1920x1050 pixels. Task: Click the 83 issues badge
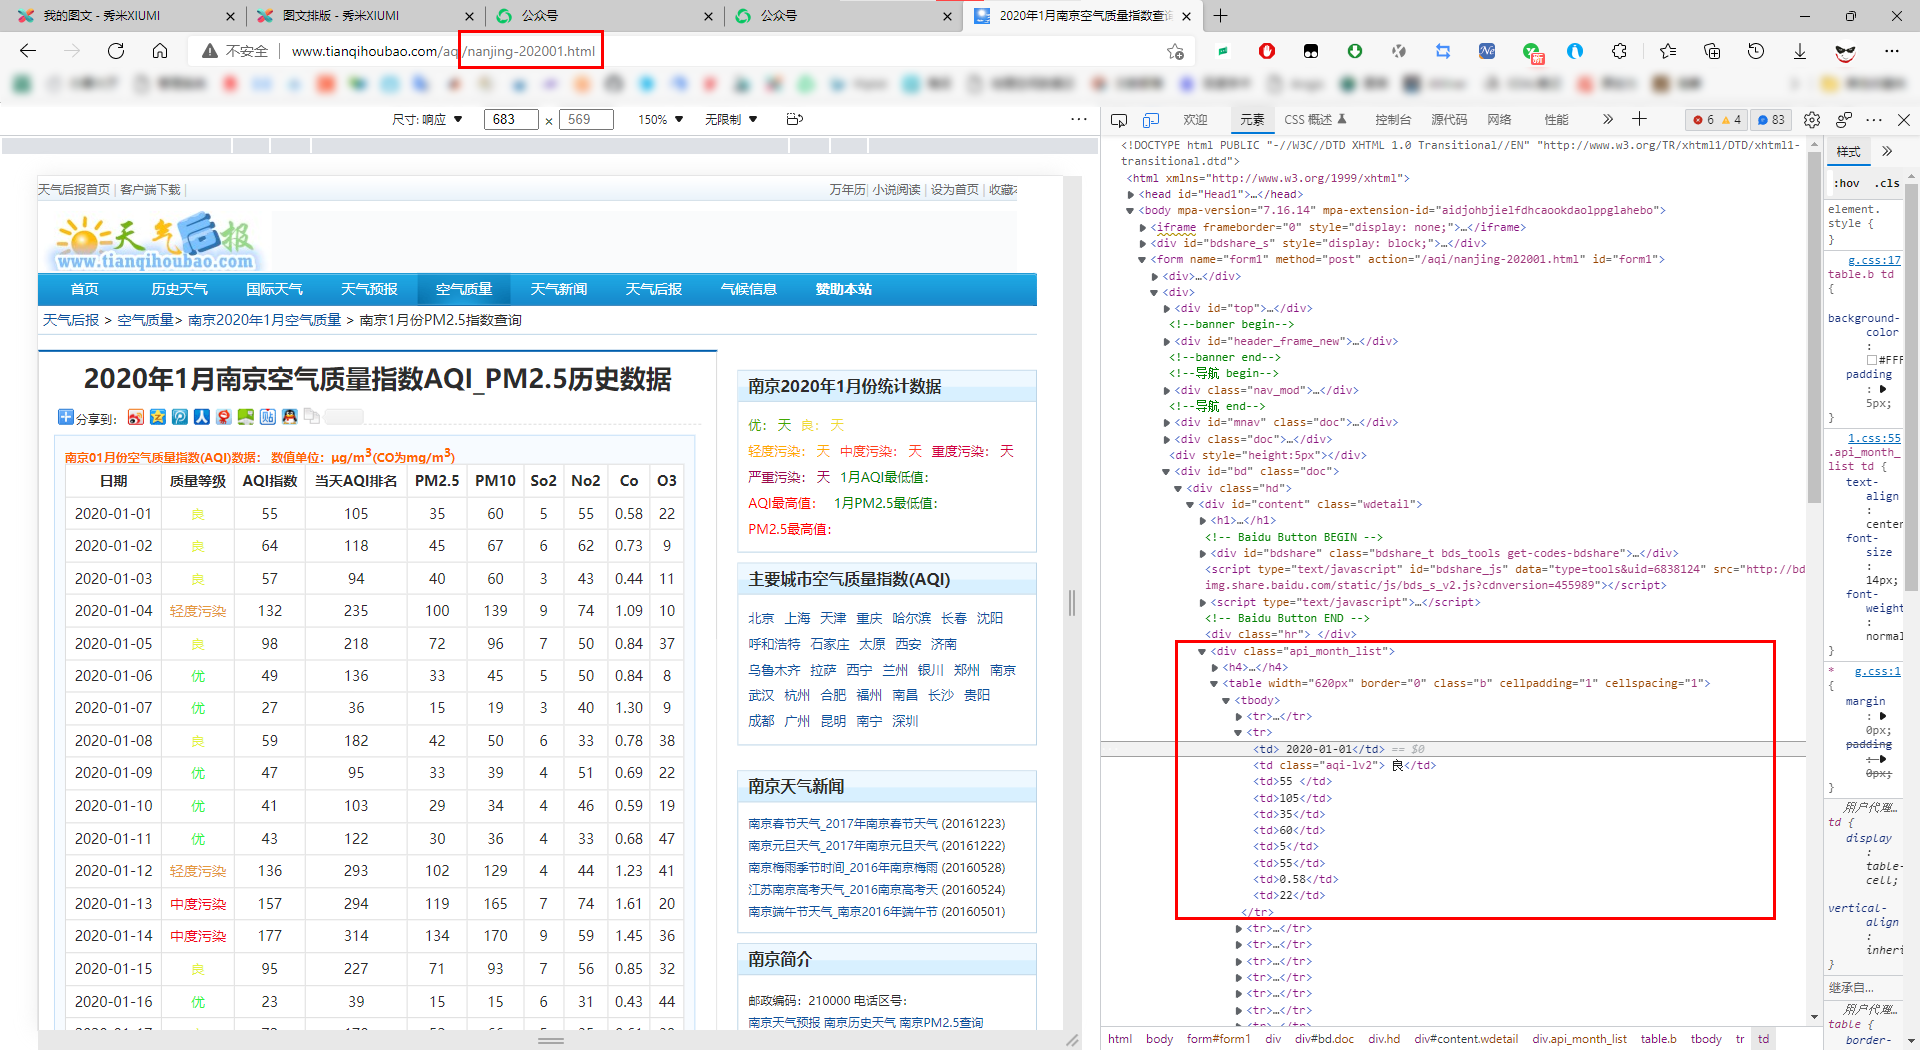click(x=1771, y=120)
